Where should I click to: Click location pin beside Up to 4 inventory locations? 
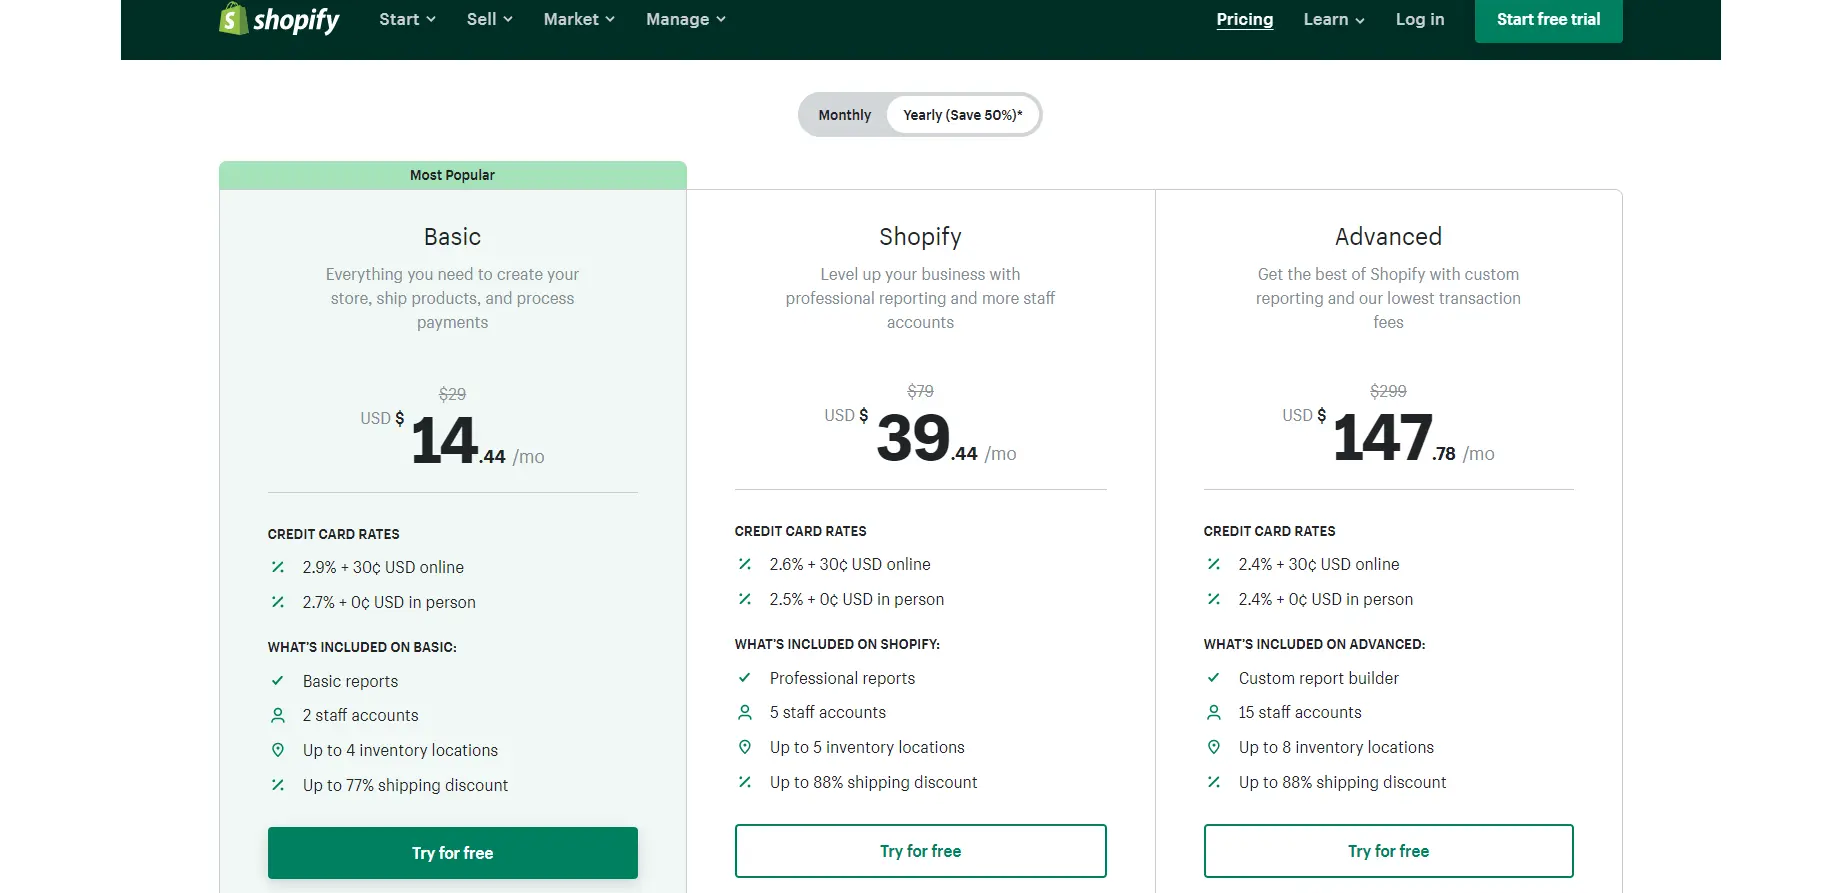[x=278, y=750]
